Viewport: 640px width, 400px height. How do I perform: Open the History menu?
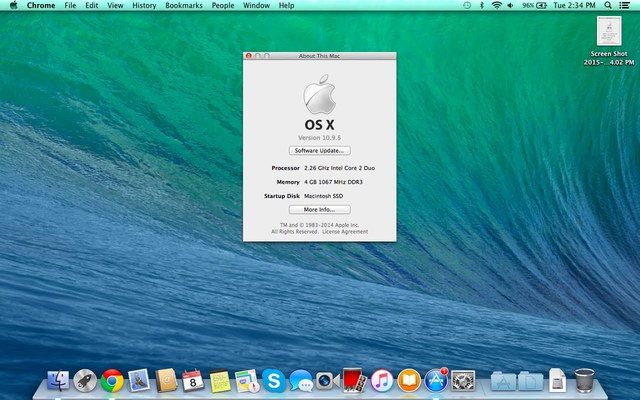click(x=144, y=5)
